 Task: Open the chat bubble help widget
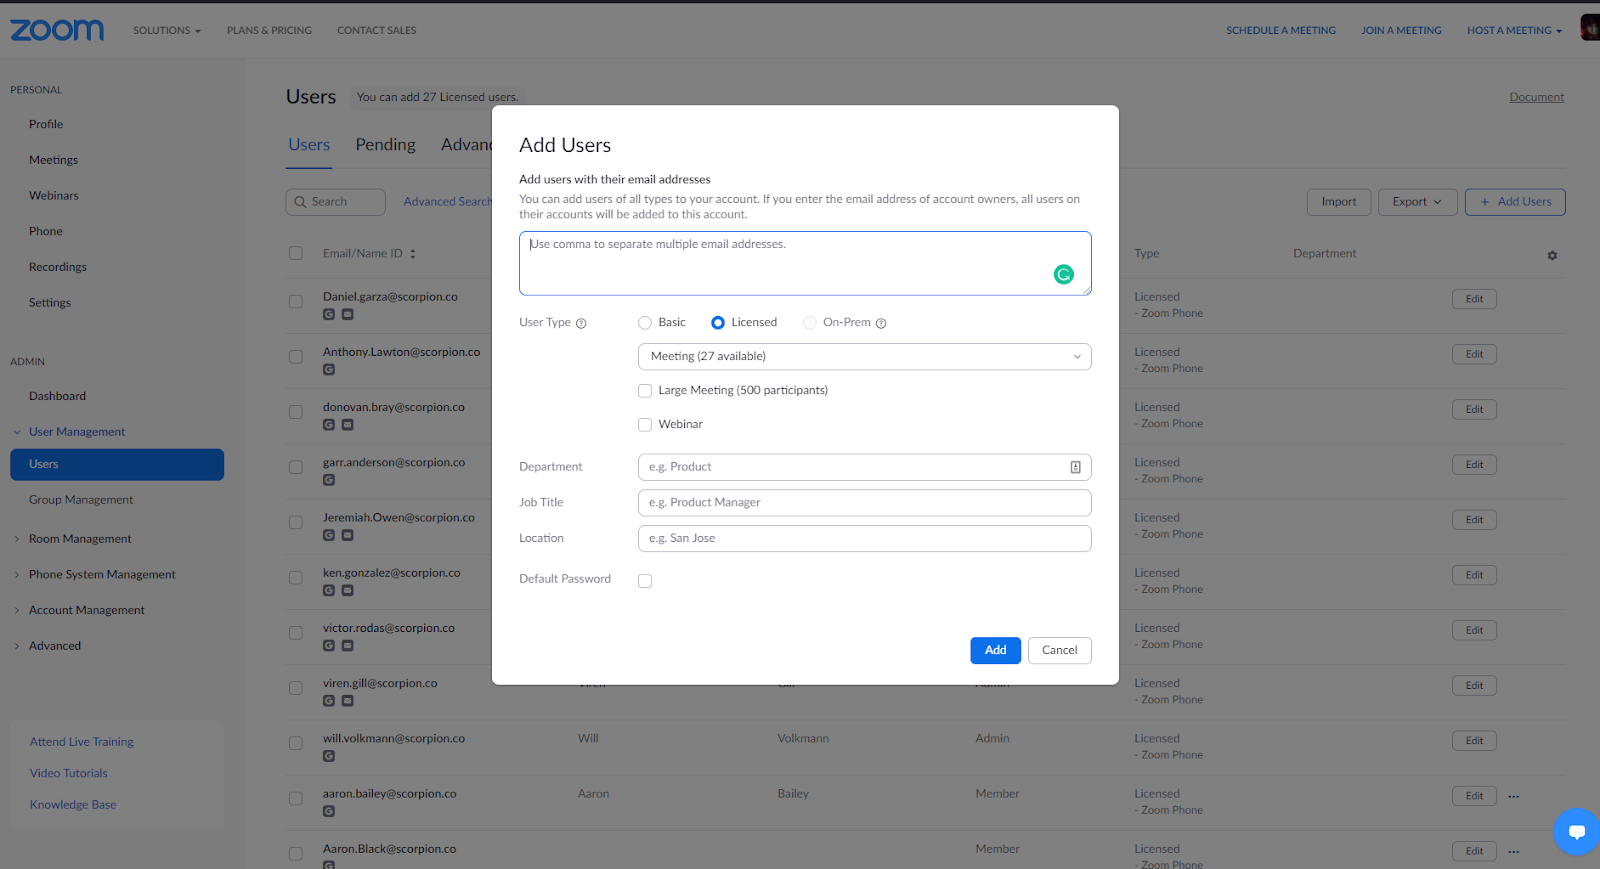tap(1576, 831)
